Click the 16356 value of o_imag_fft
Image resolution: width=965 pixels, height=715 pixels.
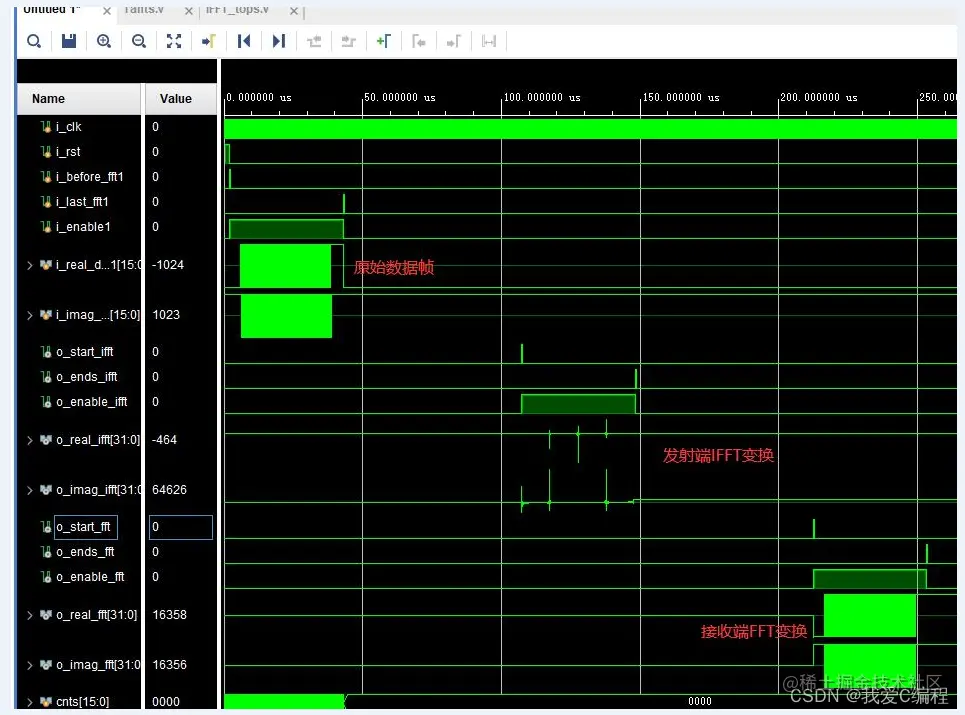[169, 665]
